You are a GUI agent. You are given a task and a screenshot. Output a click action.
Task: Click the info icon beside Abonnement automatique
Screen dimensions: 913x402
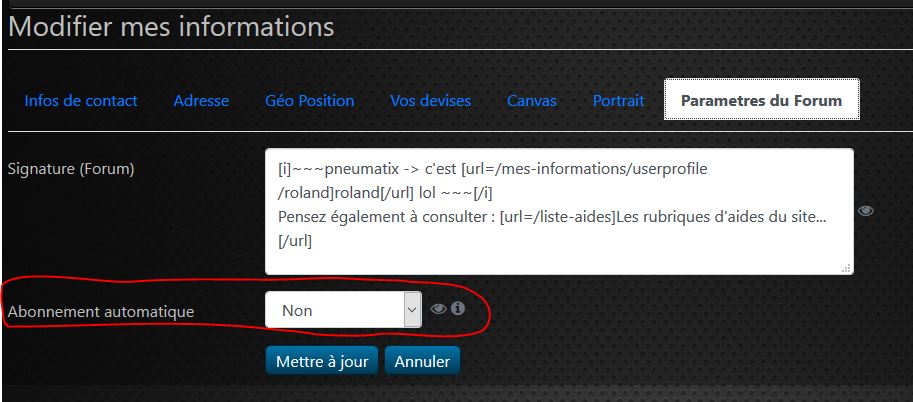coord(458,309)
